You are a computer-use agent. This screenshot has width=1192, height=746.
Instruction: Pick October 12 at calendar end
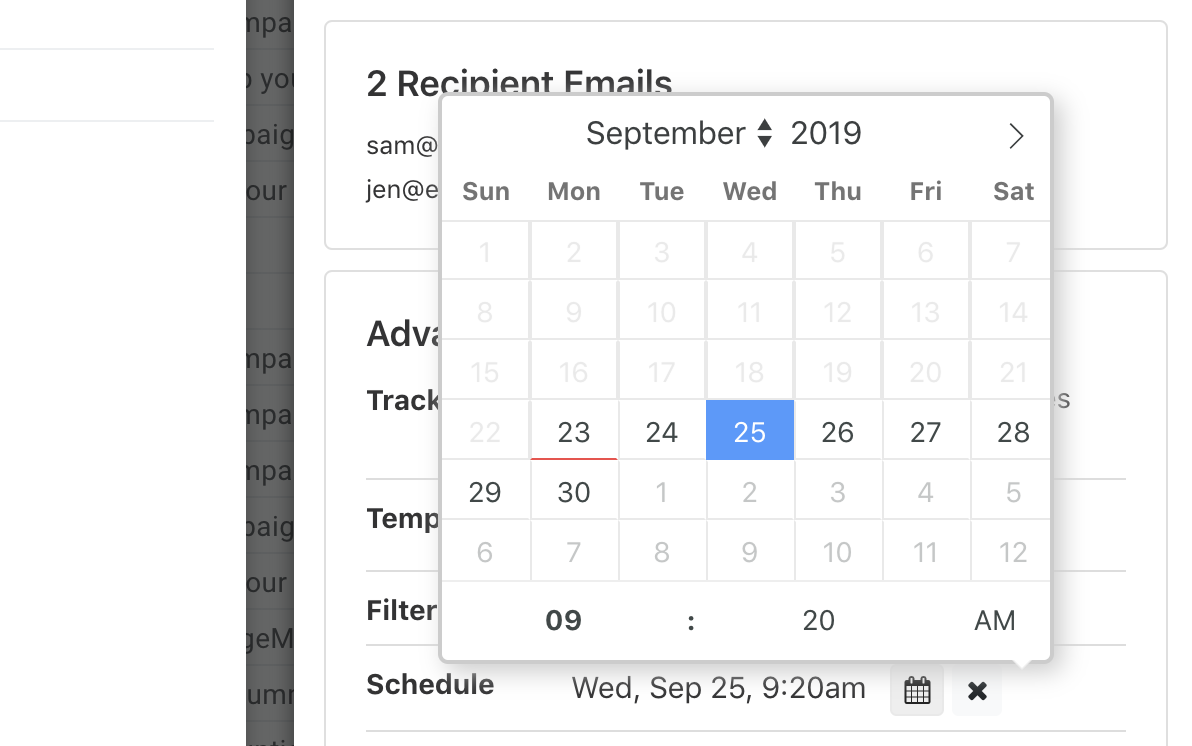point(1013,552)
